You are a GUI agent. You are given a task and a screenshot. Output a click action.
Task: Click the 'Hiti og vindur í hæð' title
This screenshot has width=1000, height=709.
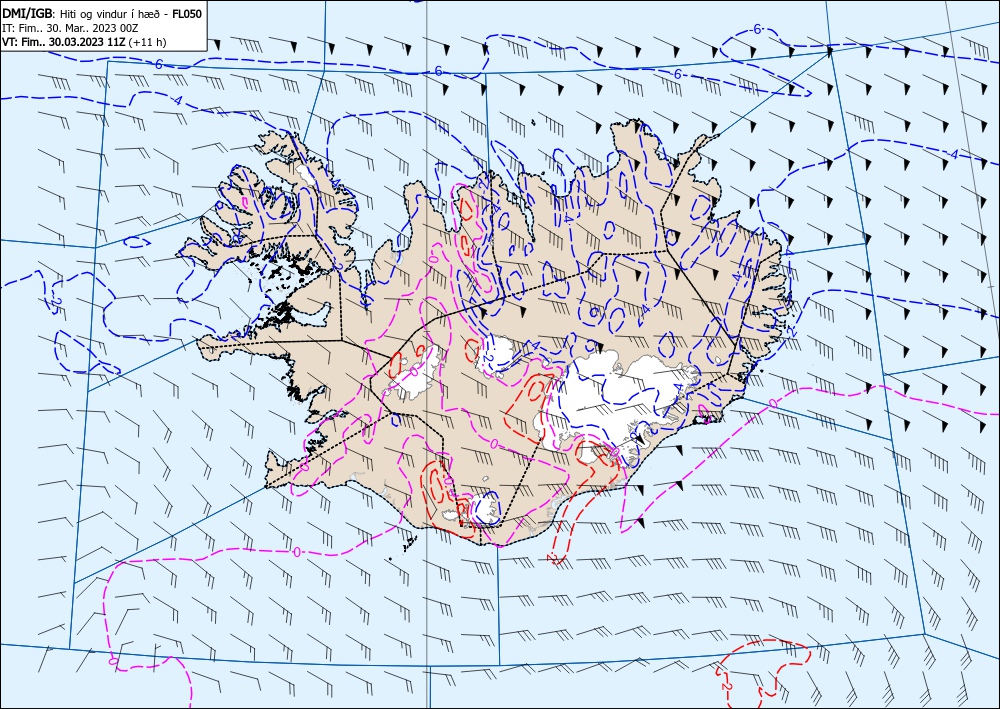109,14
